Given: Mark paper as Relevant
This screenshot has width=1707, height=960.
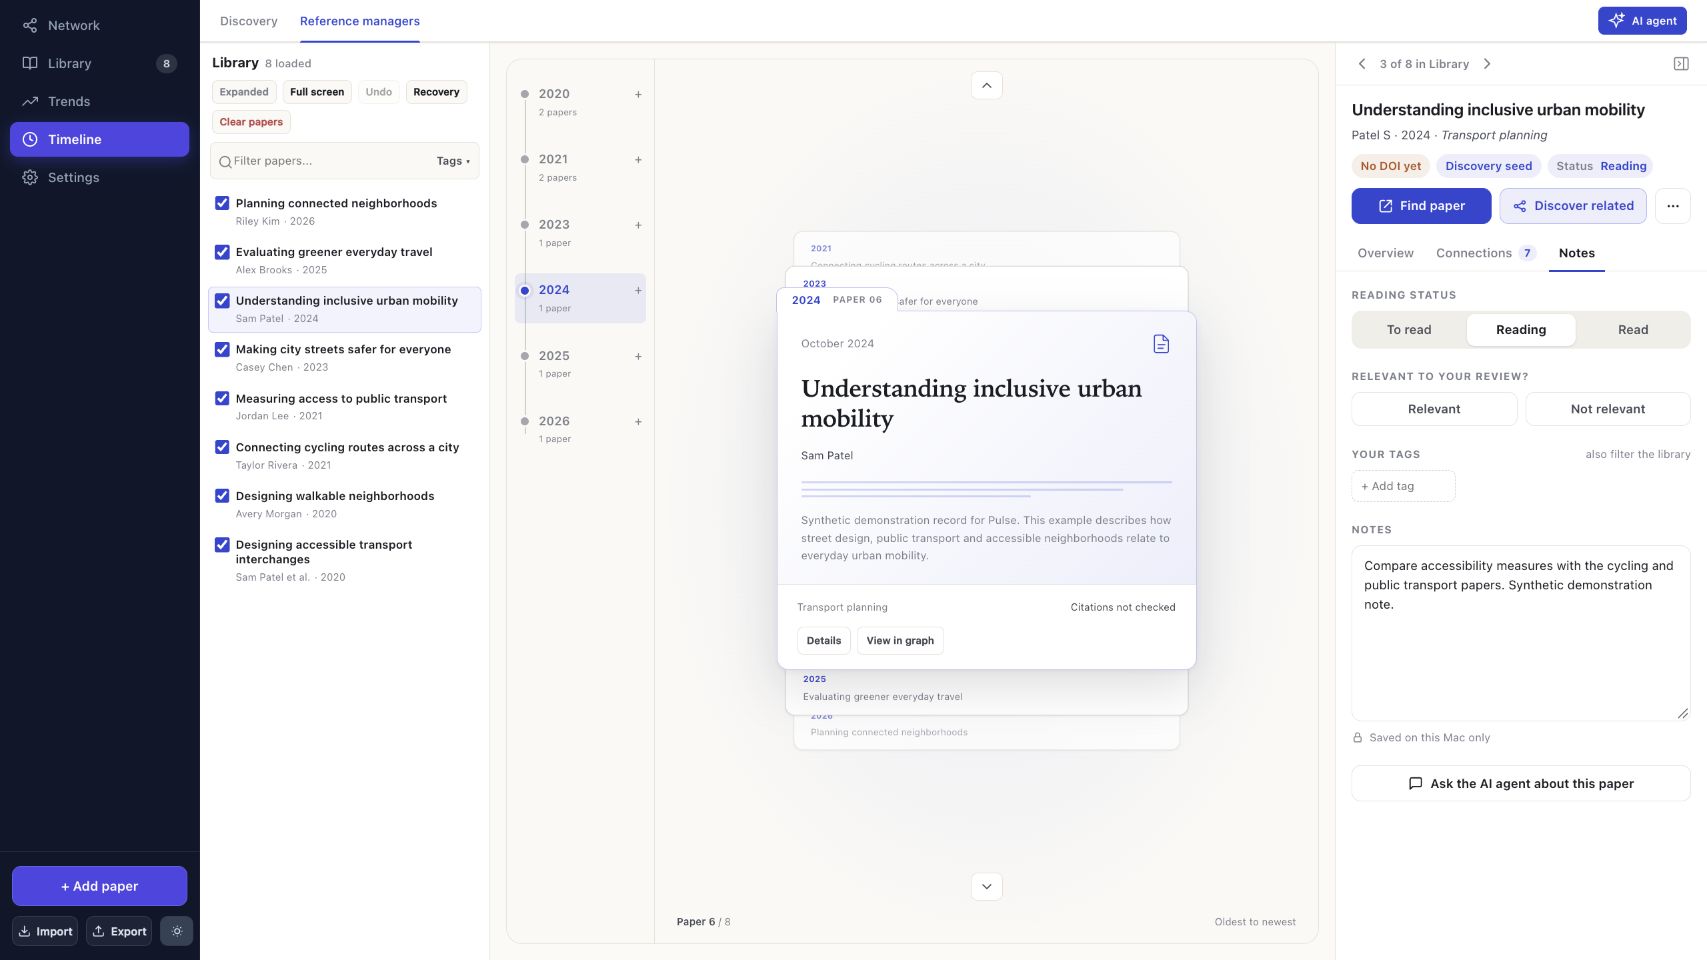Looking at the screenshot, I should tap(1434, 409).
